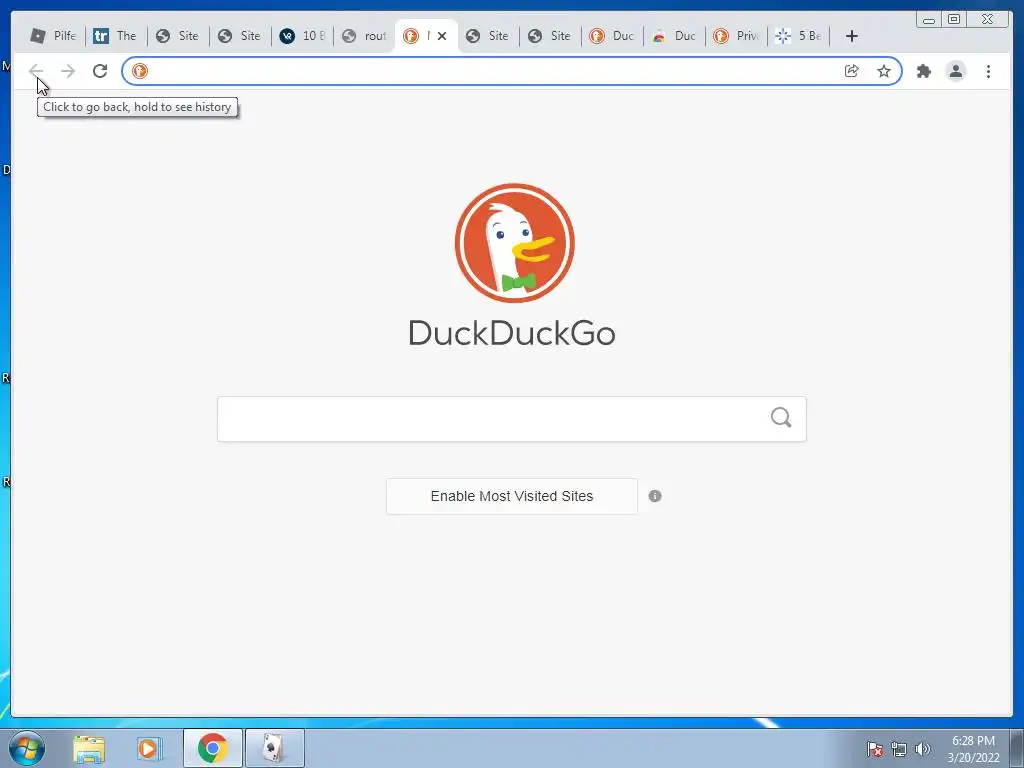Open a new tab with plus button
The width and height of the screenshot is (1024, 768).
[852, 36]
